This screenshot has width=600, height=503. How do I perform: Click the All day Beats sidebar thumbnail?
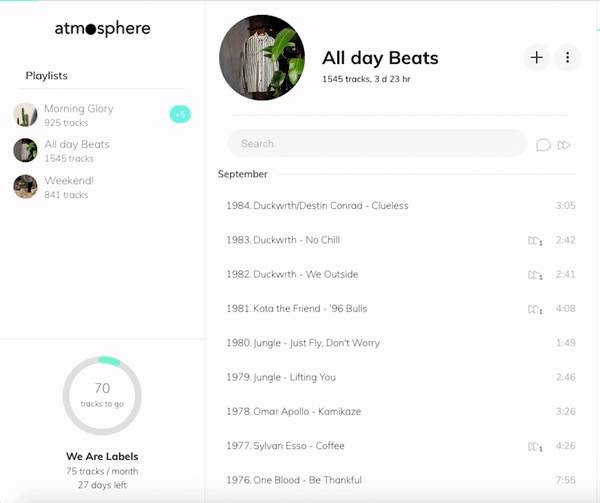point(25,150)
